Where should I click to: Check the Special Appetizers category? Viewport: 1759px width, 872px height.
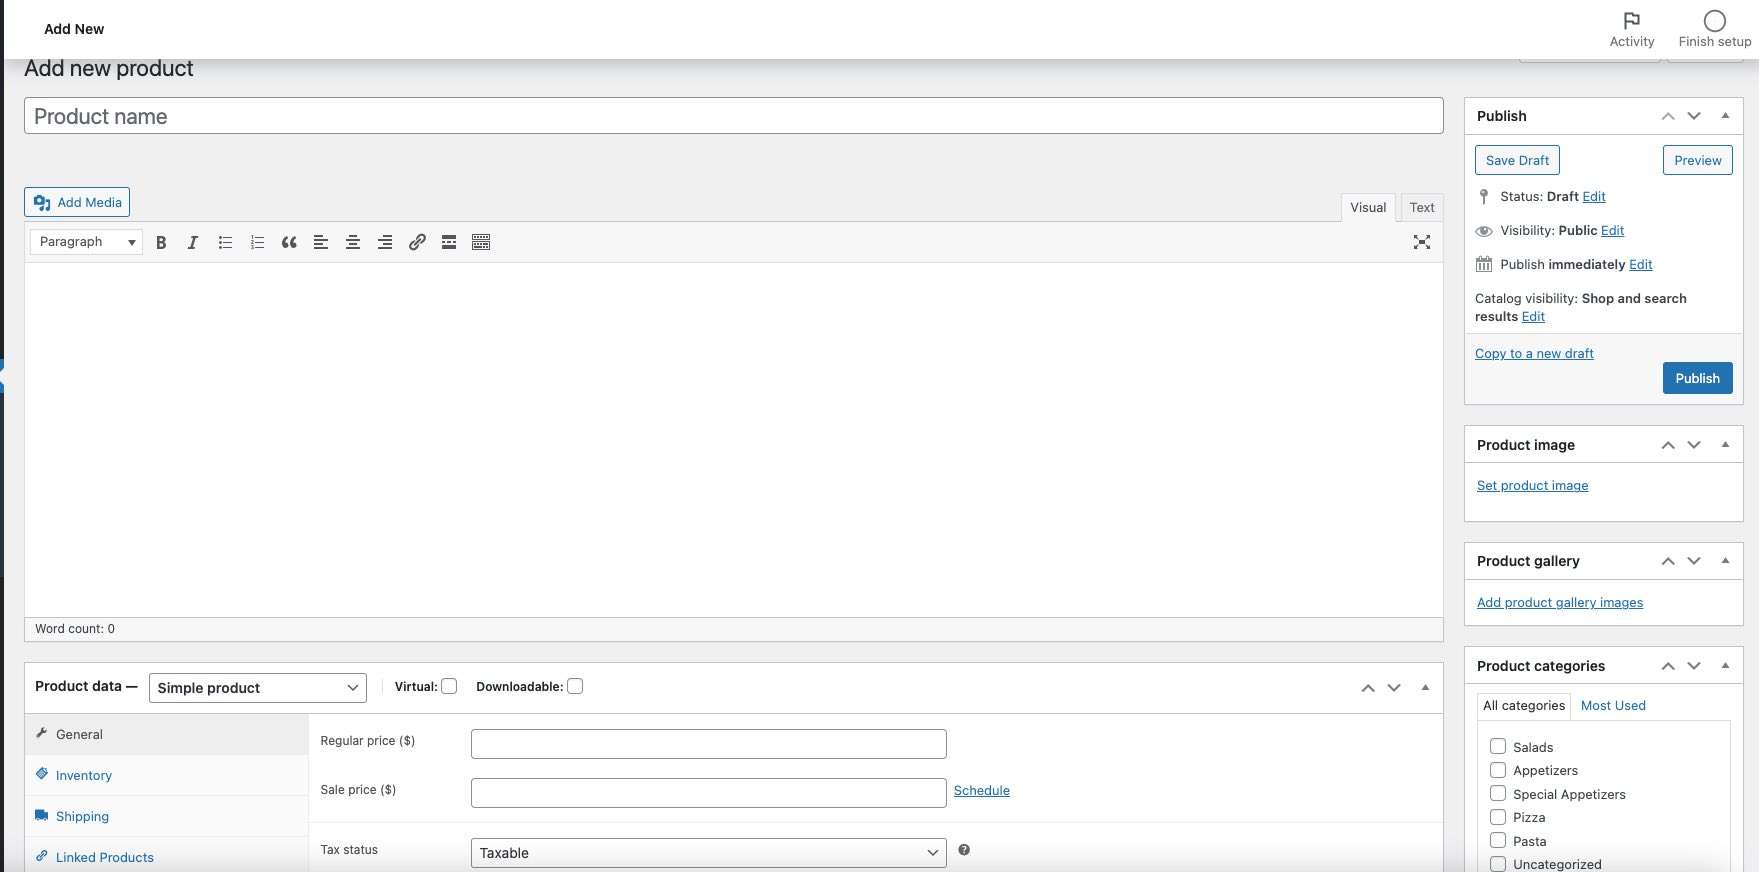click(1498, 793)
